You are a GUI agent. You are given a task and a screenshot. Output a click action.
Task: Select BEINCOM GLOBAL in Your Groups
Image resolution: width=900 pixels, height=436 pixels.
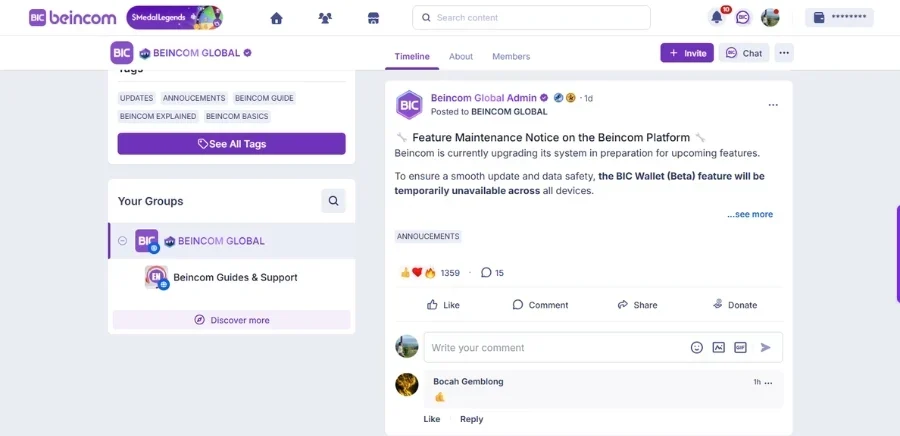tap(231, 241)
